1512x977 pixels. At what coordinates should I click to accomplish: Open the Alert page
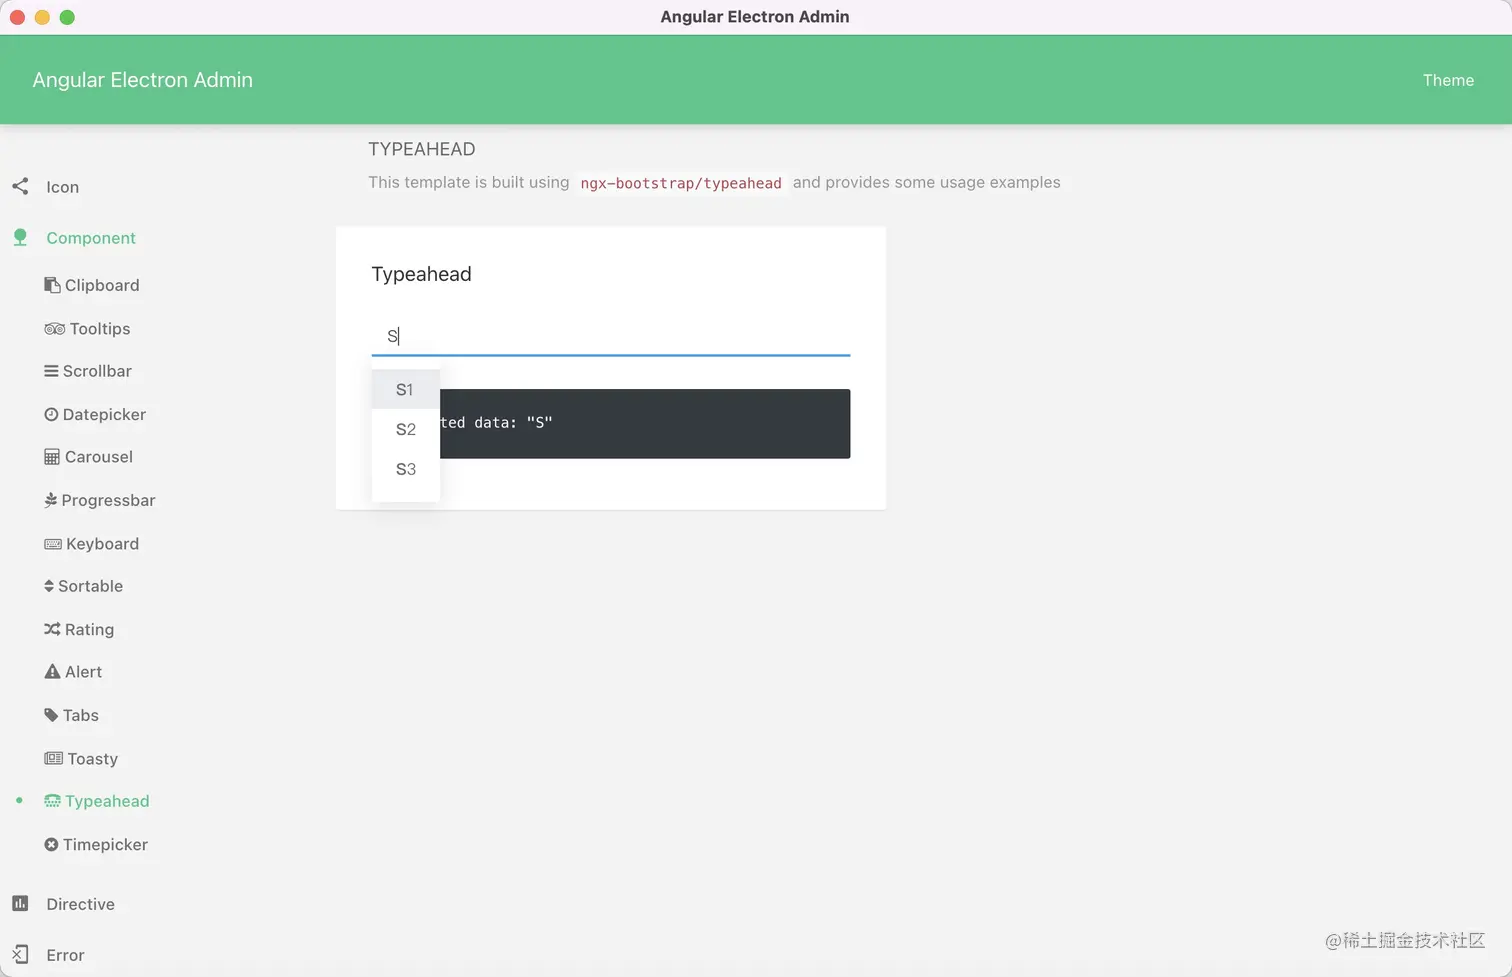pos(83,672)
